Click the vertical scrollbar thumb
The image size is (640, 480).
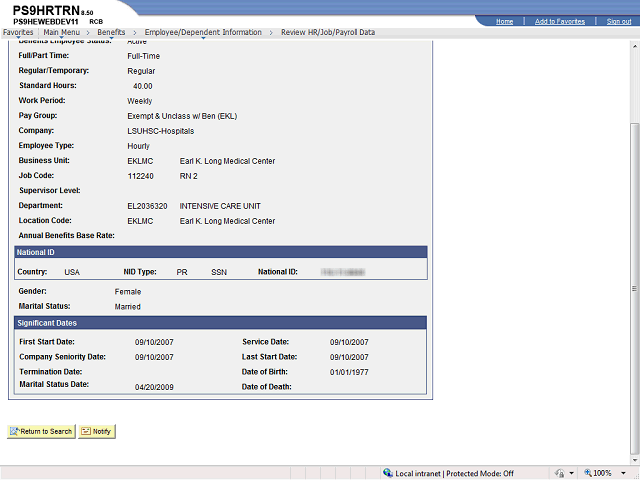pyautogui.click(x=635, y=288)
